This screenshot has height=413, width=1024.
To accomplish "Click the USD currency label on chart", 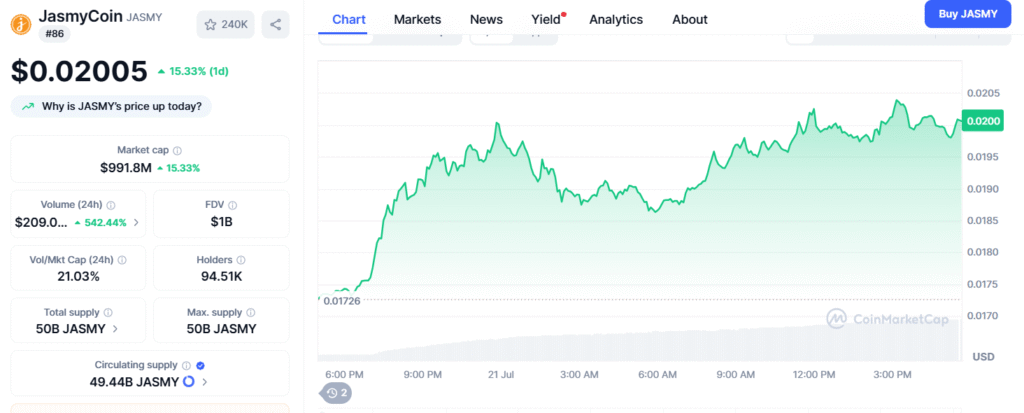I will pos(984,357).
